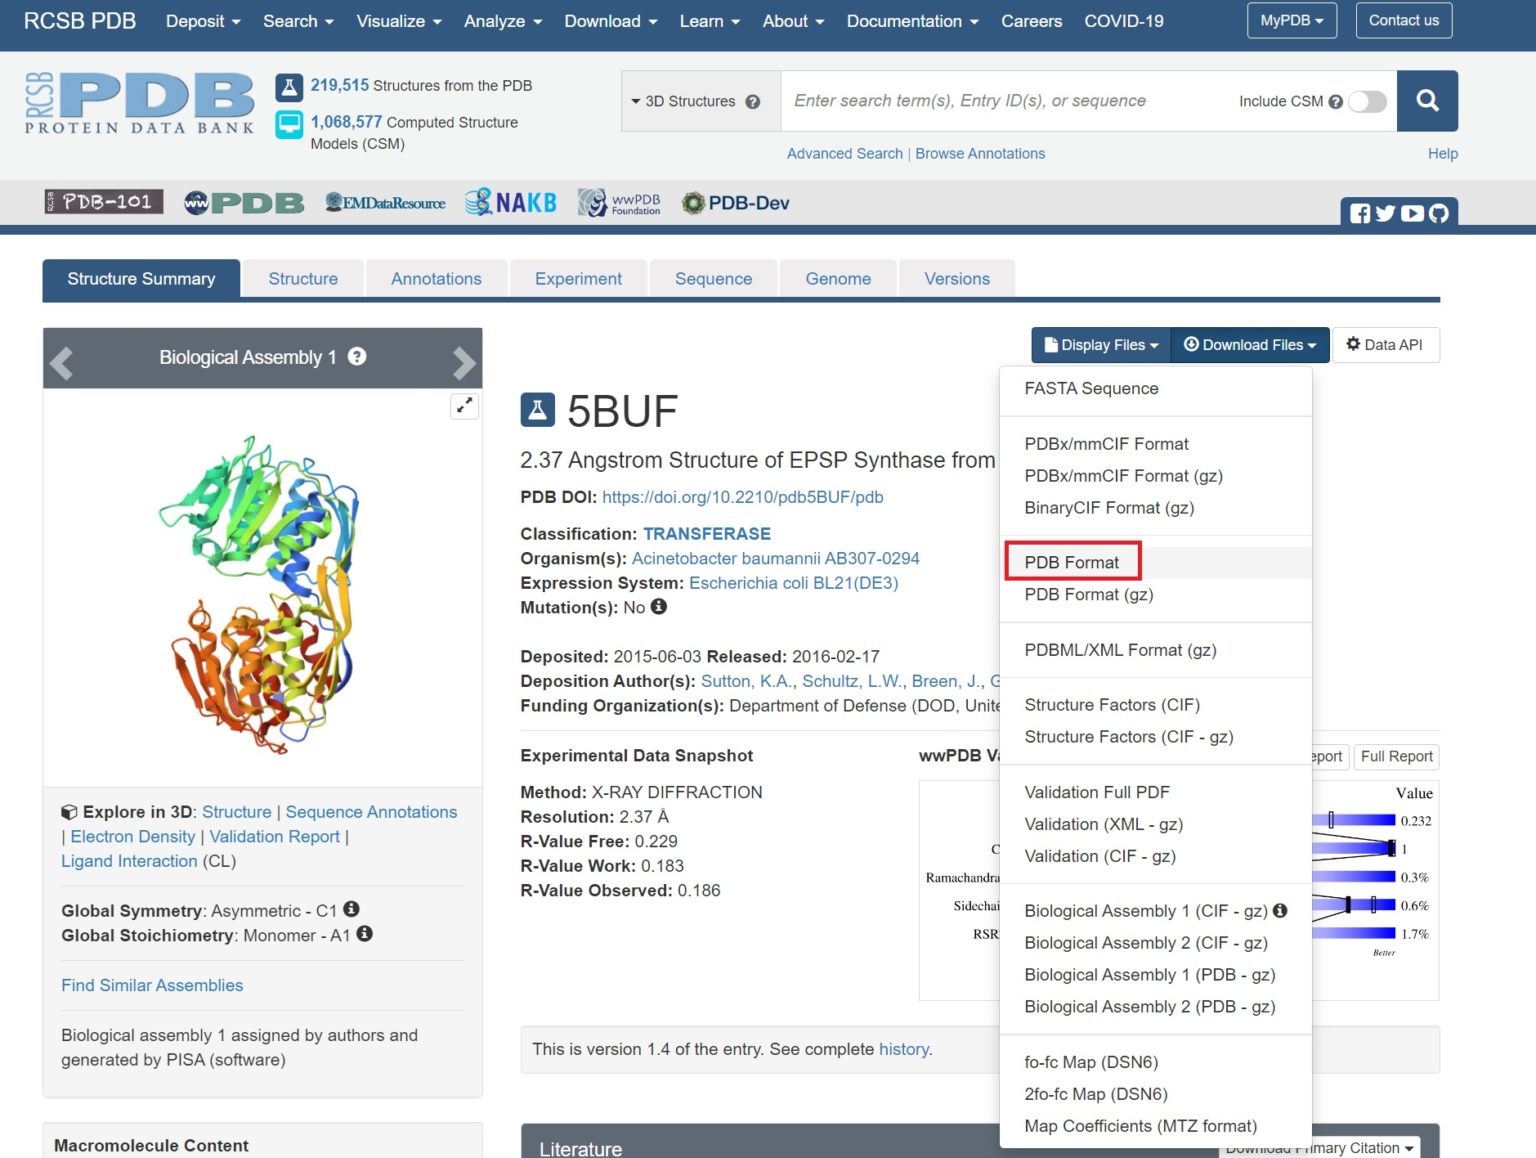
Task: Collapse the Download Files dropdown
Action: [1250, 345]
